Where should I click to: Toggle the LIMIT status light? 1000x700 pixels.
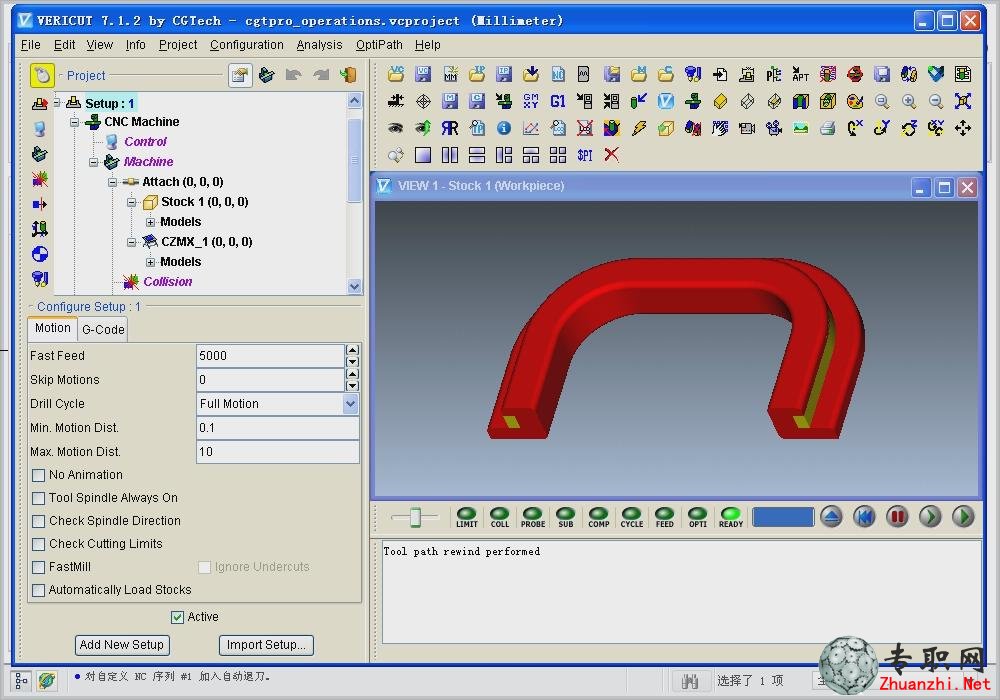coord(467,516)
